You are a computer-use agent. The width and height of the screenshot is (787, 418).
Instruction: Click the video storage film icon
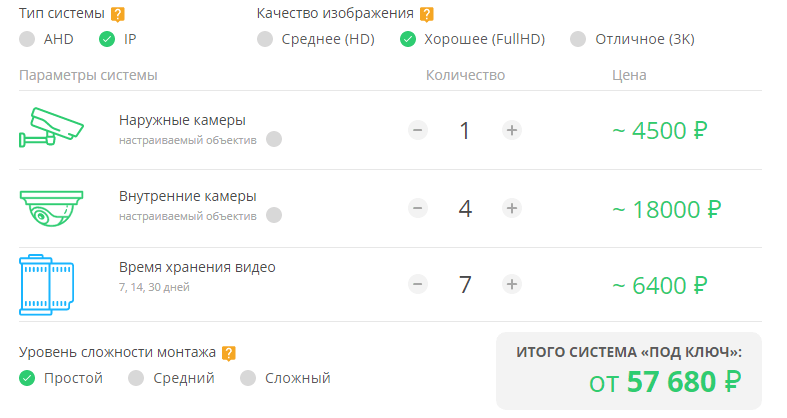46,284
